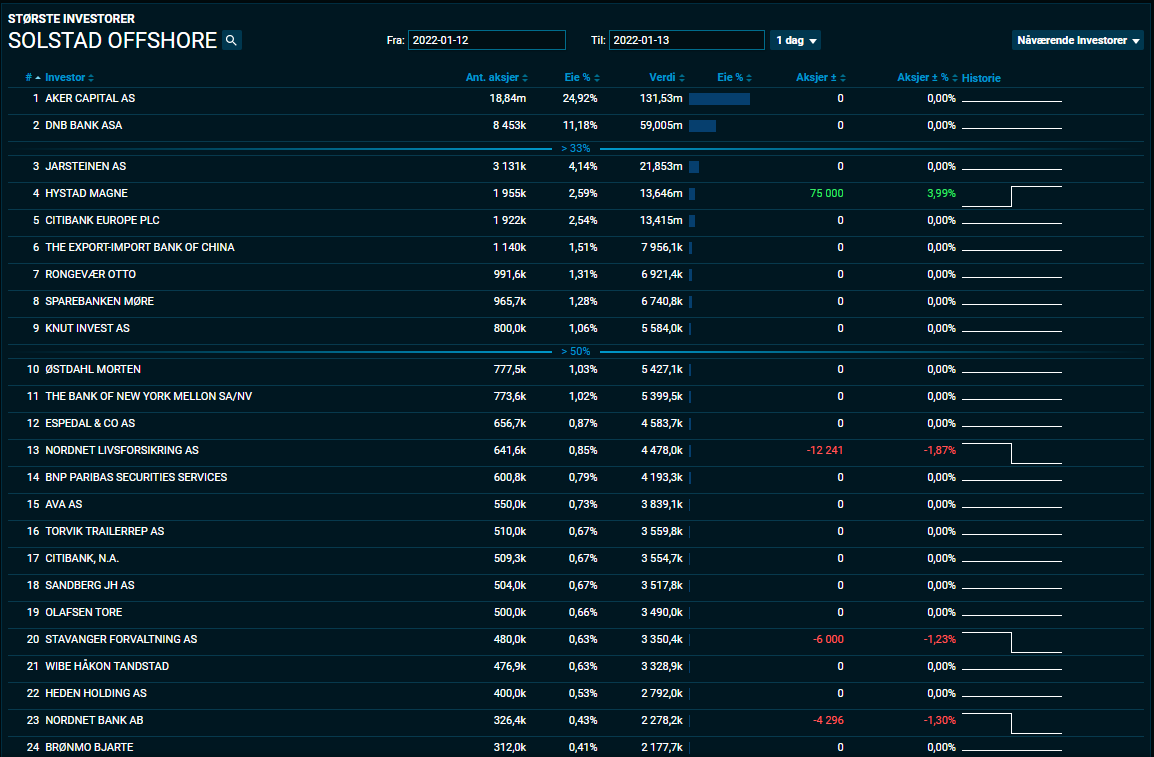
Task: Click the '> 33%' threshold marker
Action: tap(576, 149)
